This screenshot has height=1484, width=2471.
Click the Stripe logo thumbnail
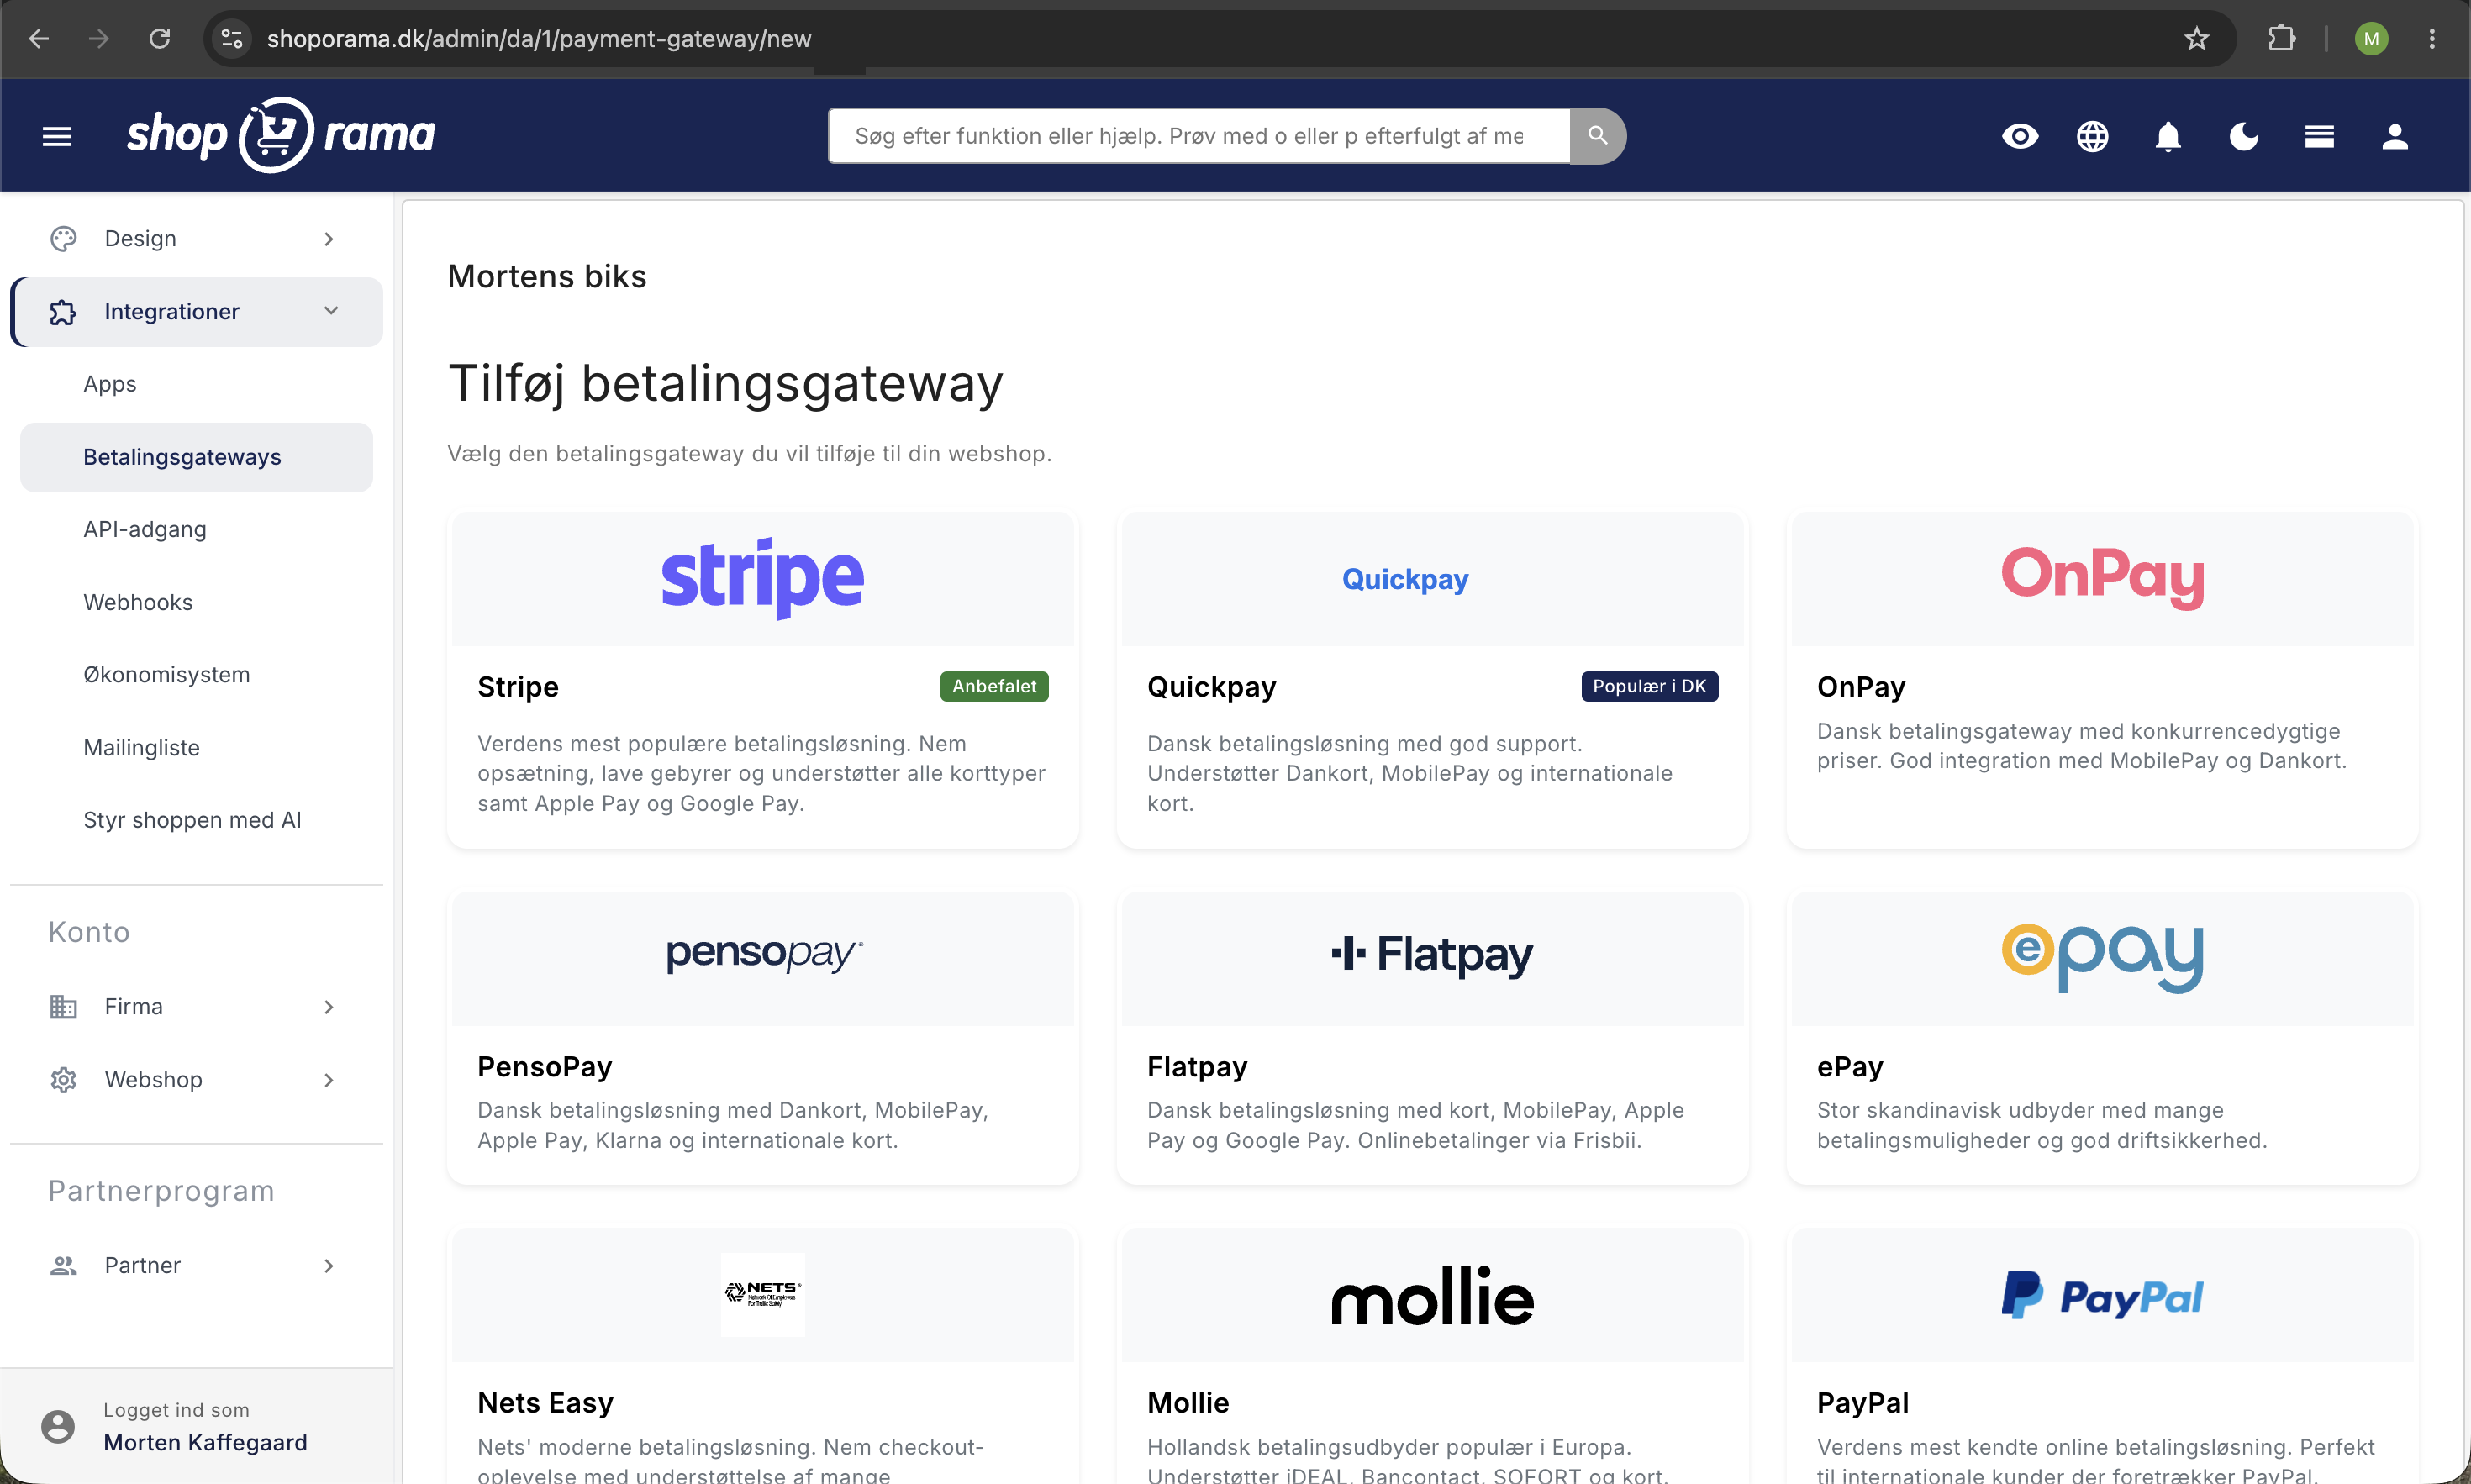tap(762, 579)
